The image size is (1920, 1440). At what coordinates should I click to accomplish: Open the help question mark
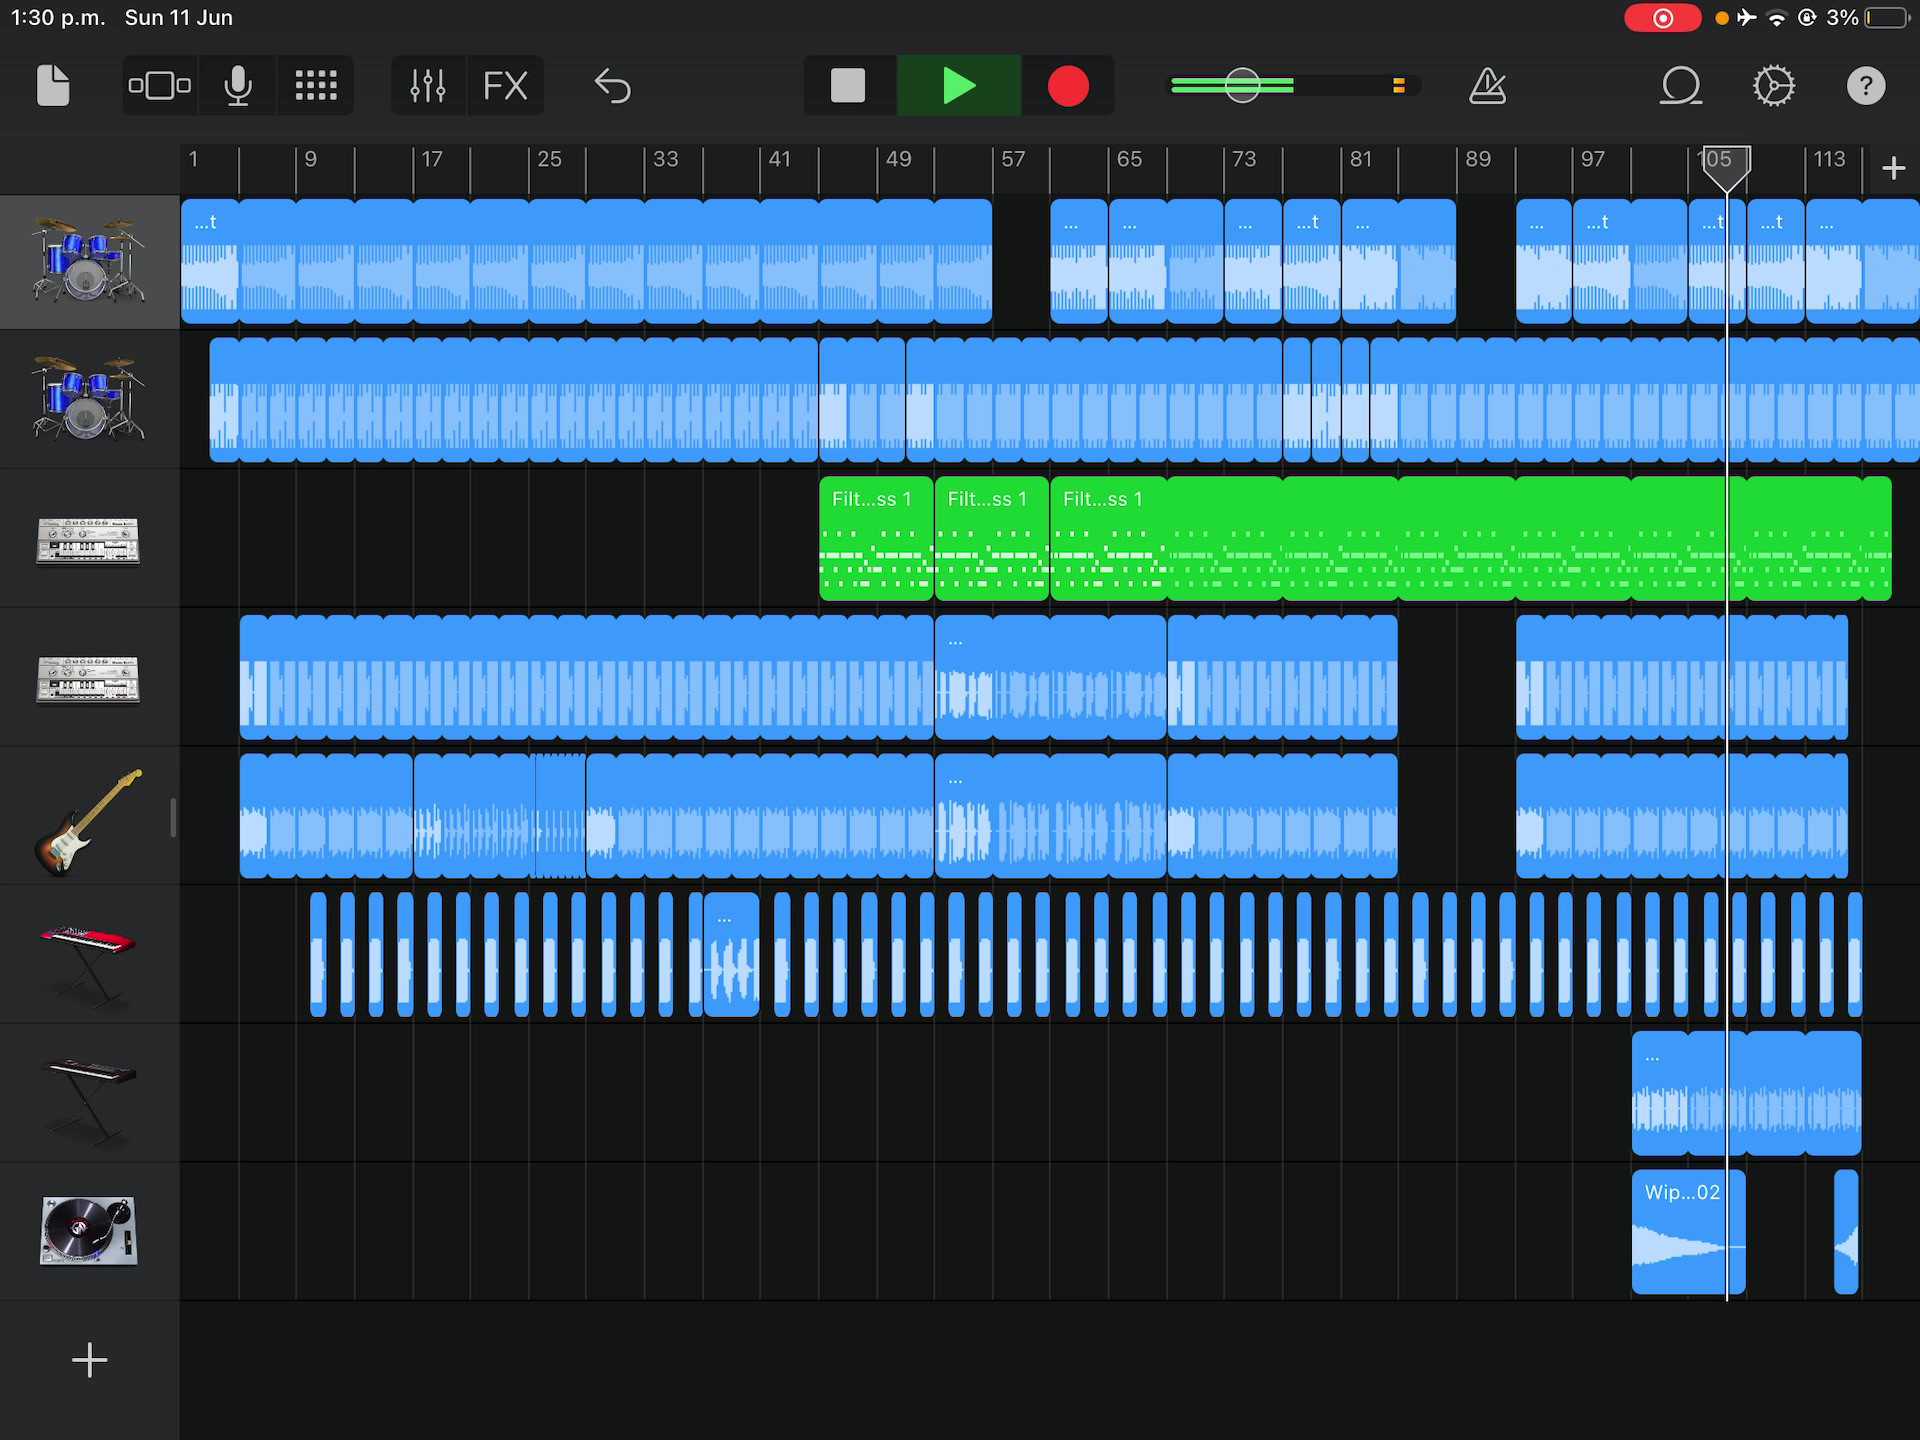click(x=1866, y=86)
